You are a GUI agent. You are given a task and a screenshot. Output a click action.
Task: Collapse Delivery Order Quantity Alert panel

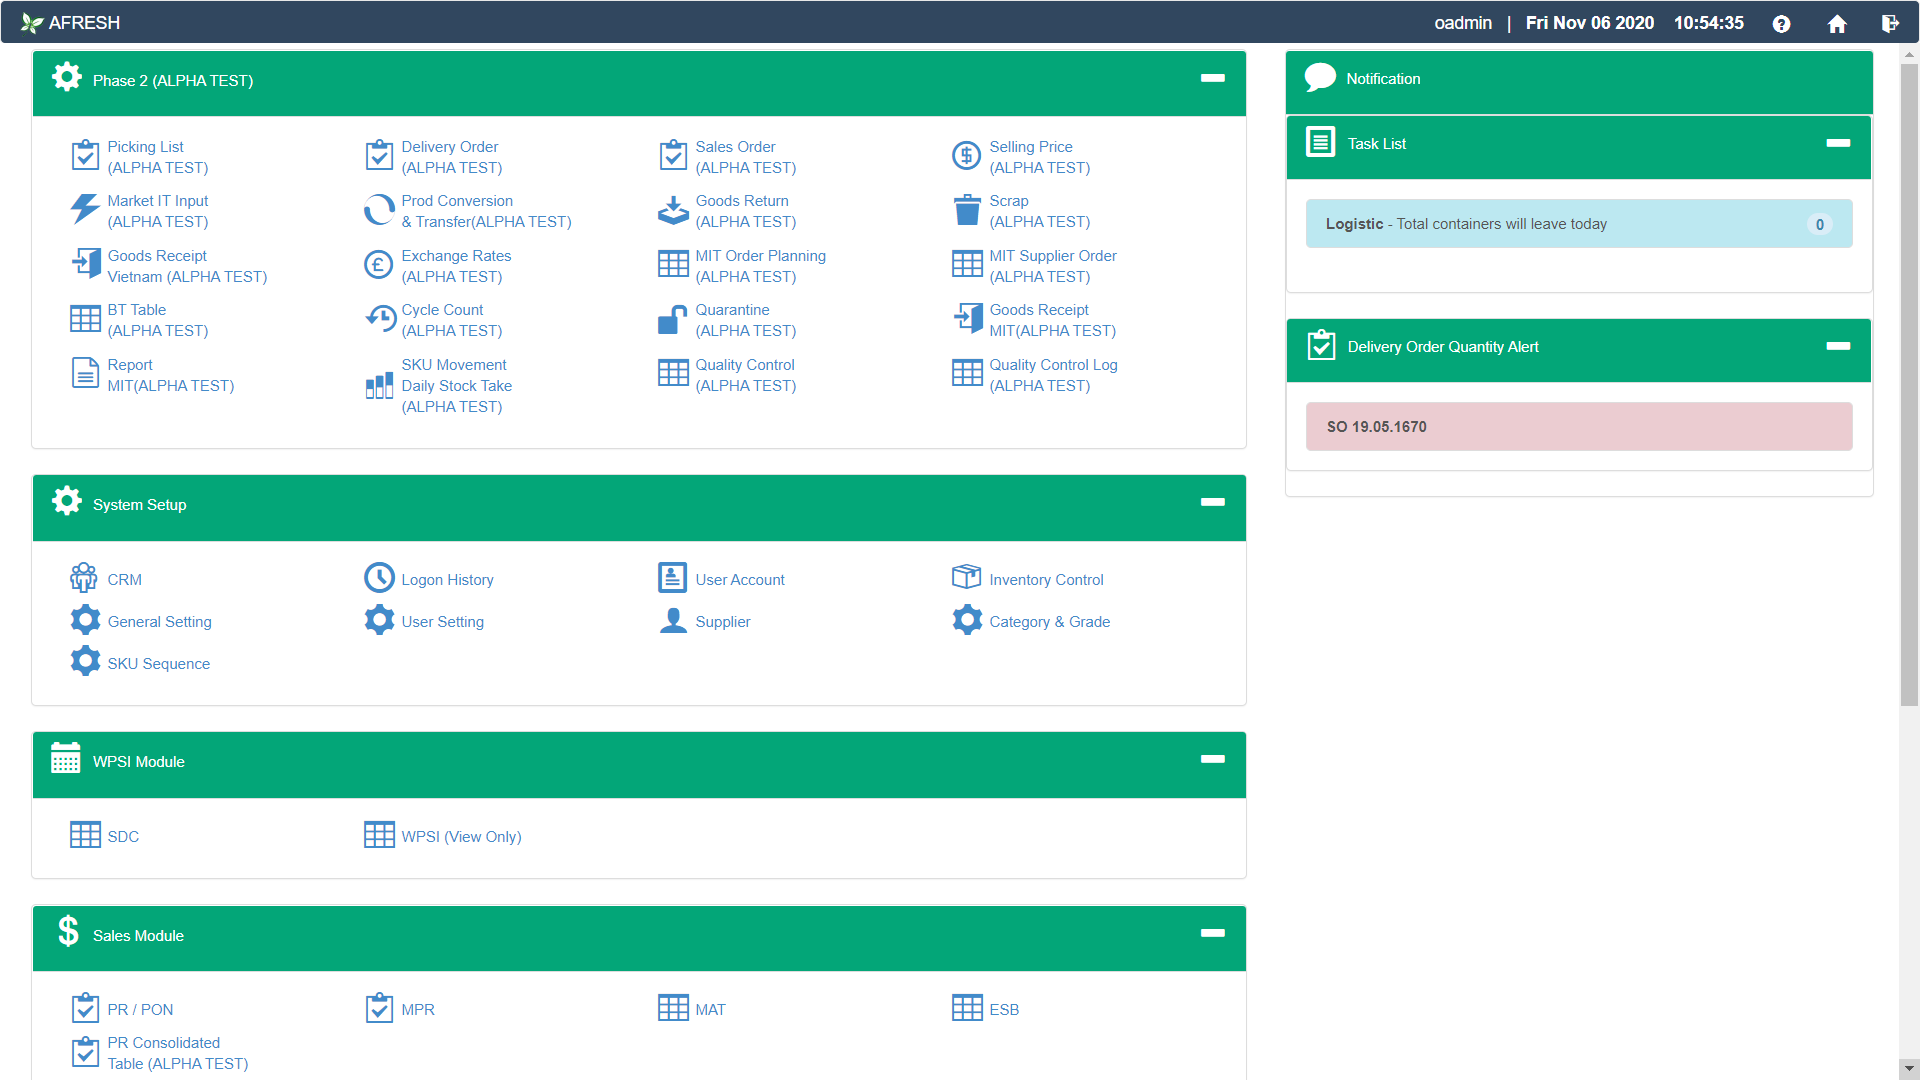1838,346
